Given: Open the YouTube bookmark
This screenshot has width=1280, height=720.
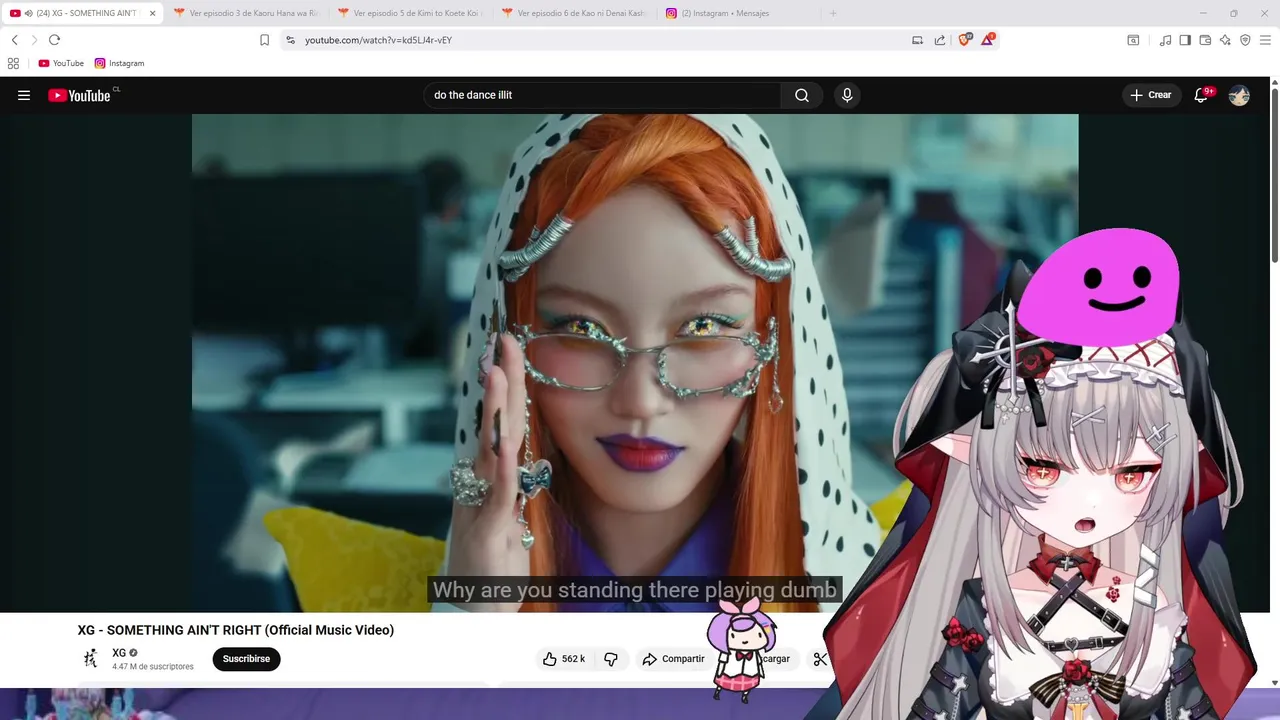Looking at the screenshot, I should [61, 63].
